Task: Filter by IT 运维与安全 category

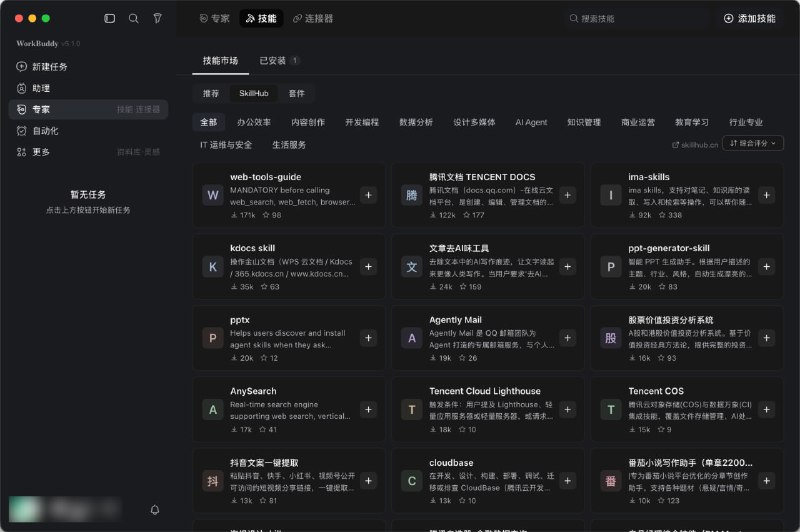Action: coord(226,145)
